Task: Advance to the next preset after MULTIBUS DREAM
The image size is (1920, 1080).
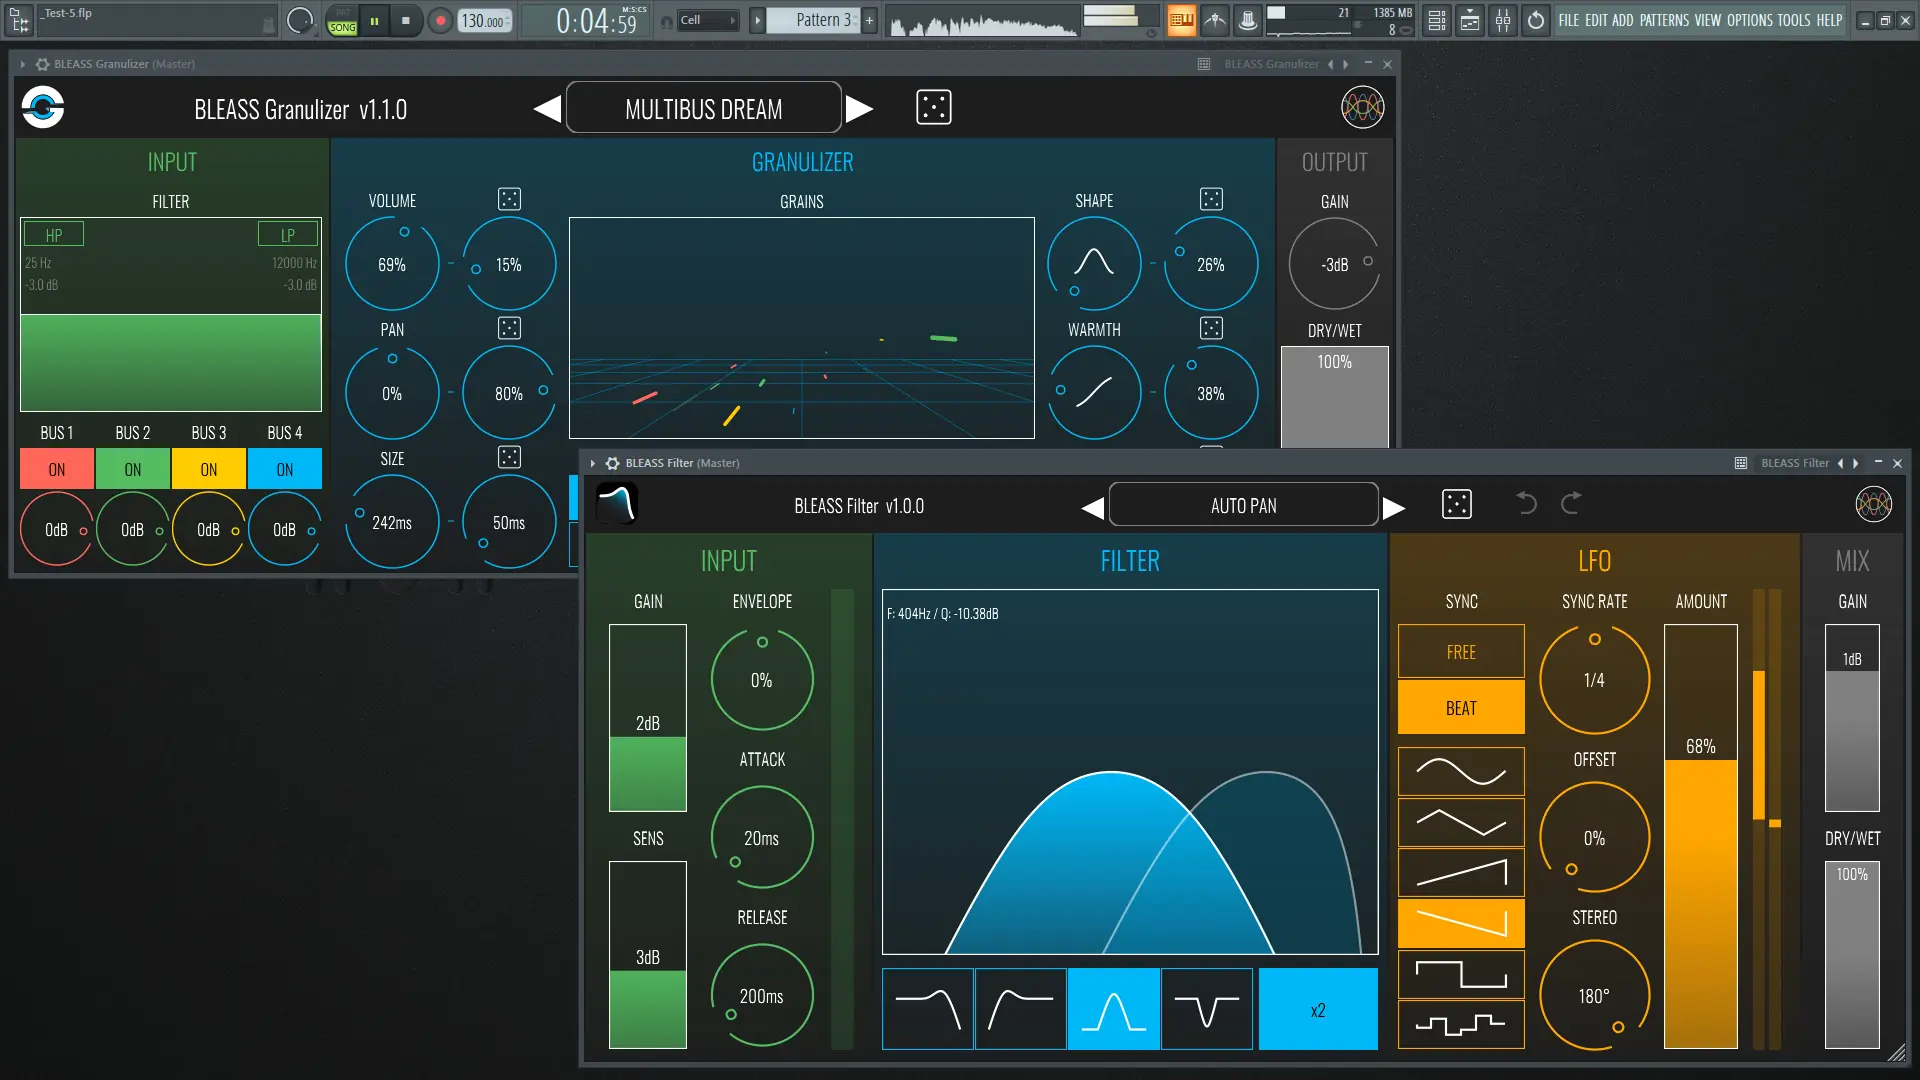Action: [x=859, y=108]
